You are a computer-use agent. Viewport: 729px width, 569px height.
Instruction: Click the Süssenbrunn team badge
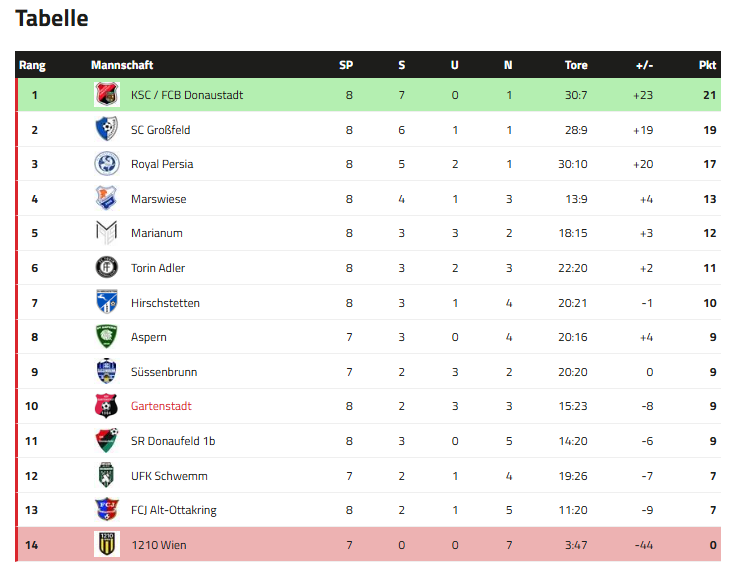[x=106, y=372]
